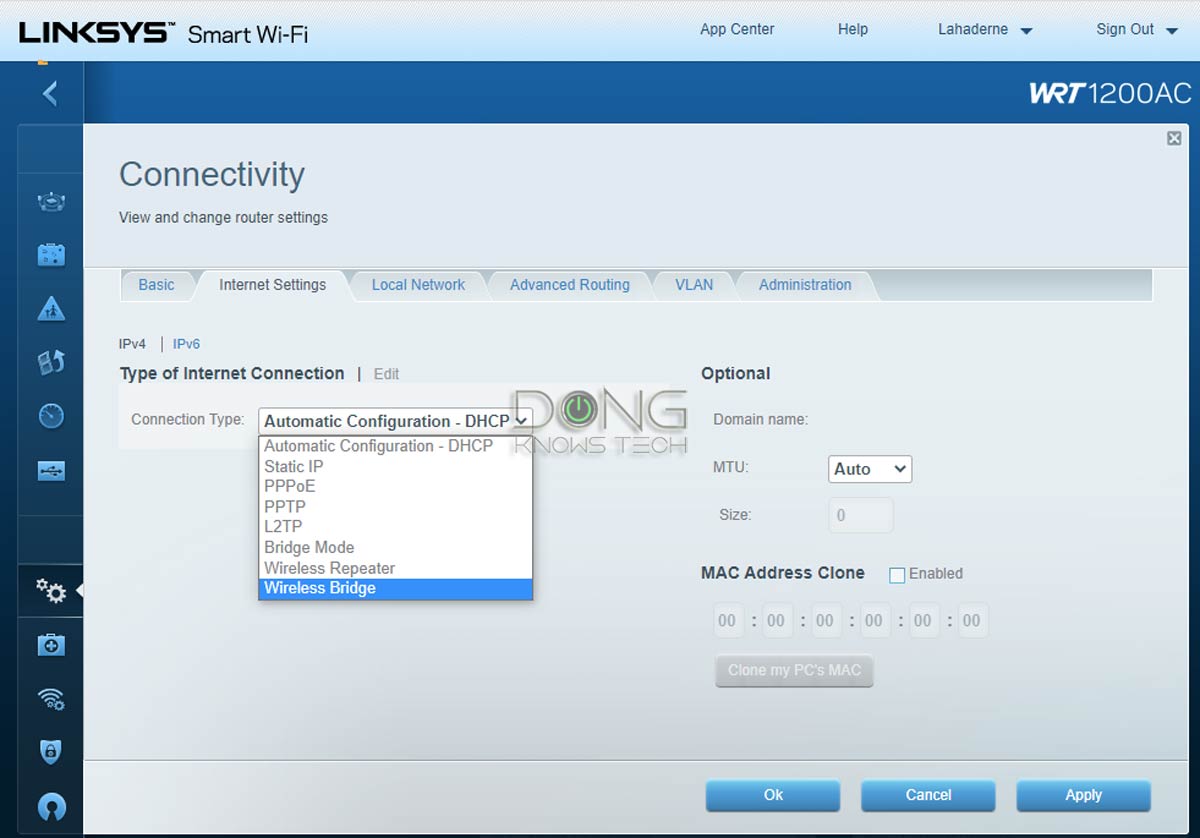The height and width of the screenshot is (838, 1200).
Task: Switch to the IPv6 link
Action: (x=186, y=344)
